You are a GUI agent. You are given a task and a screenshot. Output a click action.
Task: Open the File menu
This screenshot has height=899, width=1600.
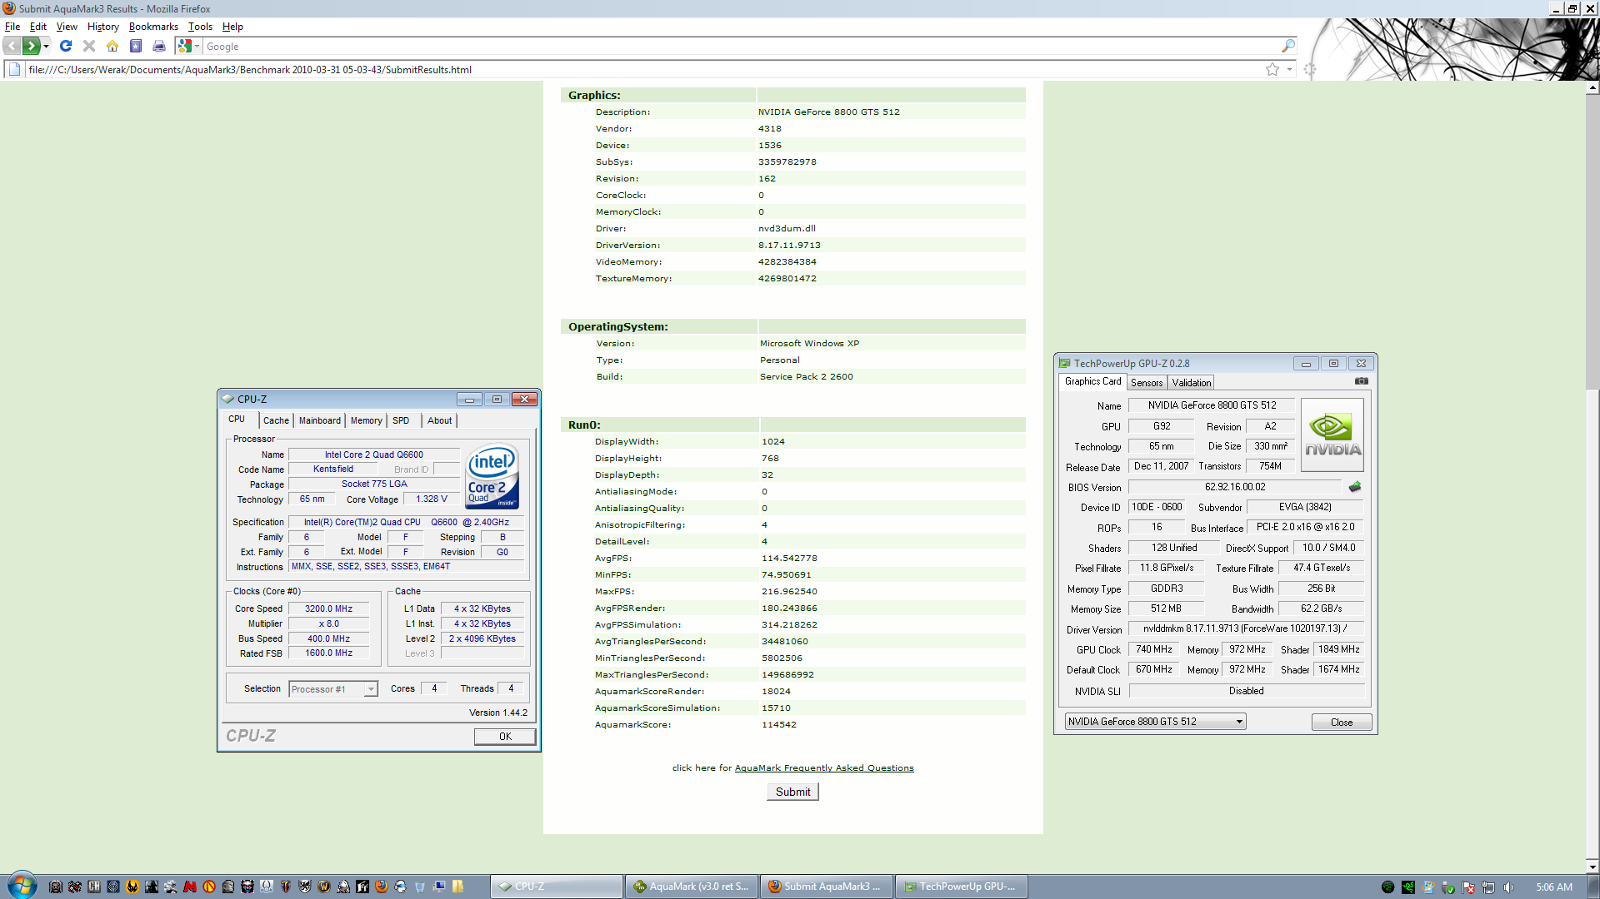12,27
